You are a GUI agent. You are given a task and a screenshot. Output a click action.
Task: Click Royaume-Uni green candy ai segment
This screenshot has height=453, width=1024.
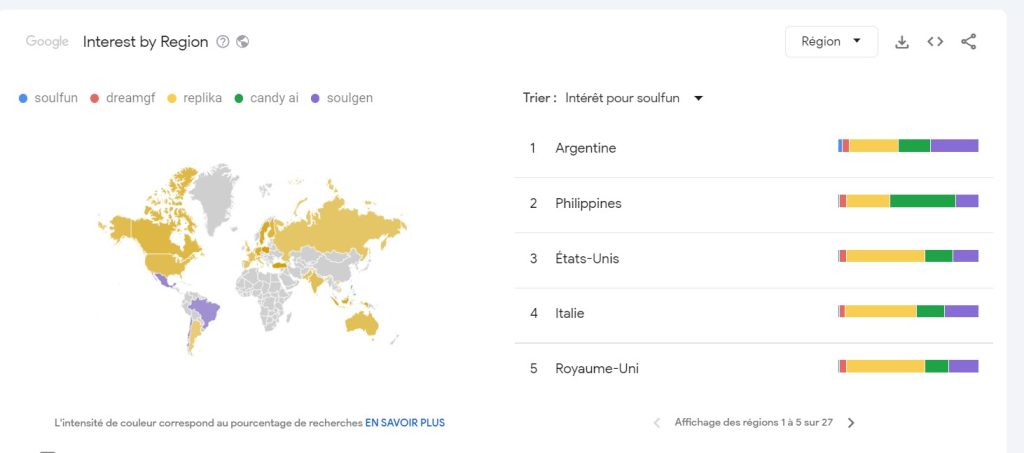pos(936,366)
